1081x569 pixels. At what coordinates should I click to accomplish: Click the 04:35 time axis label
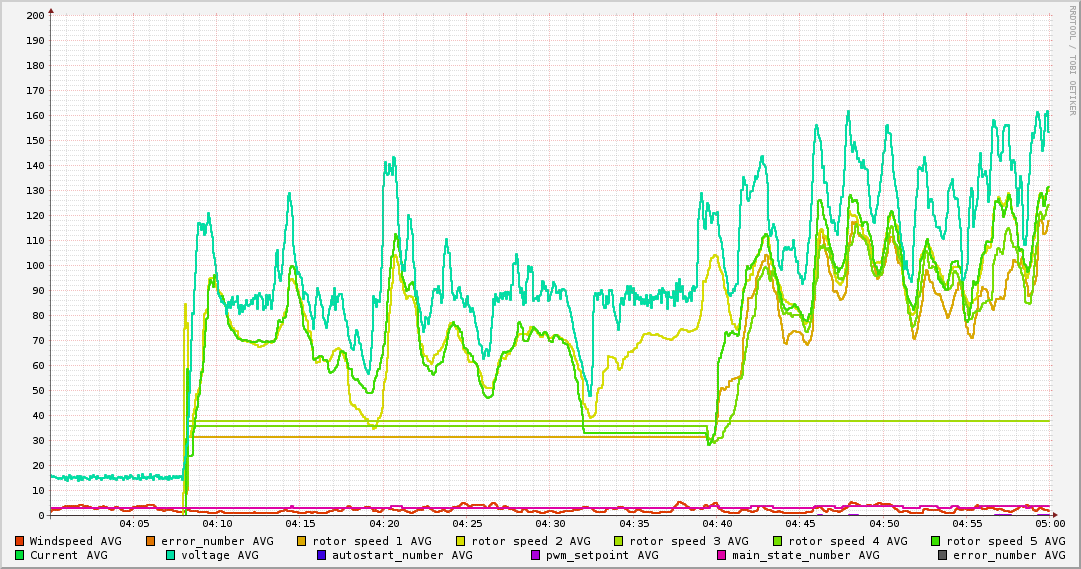click(x=634, y=525)
